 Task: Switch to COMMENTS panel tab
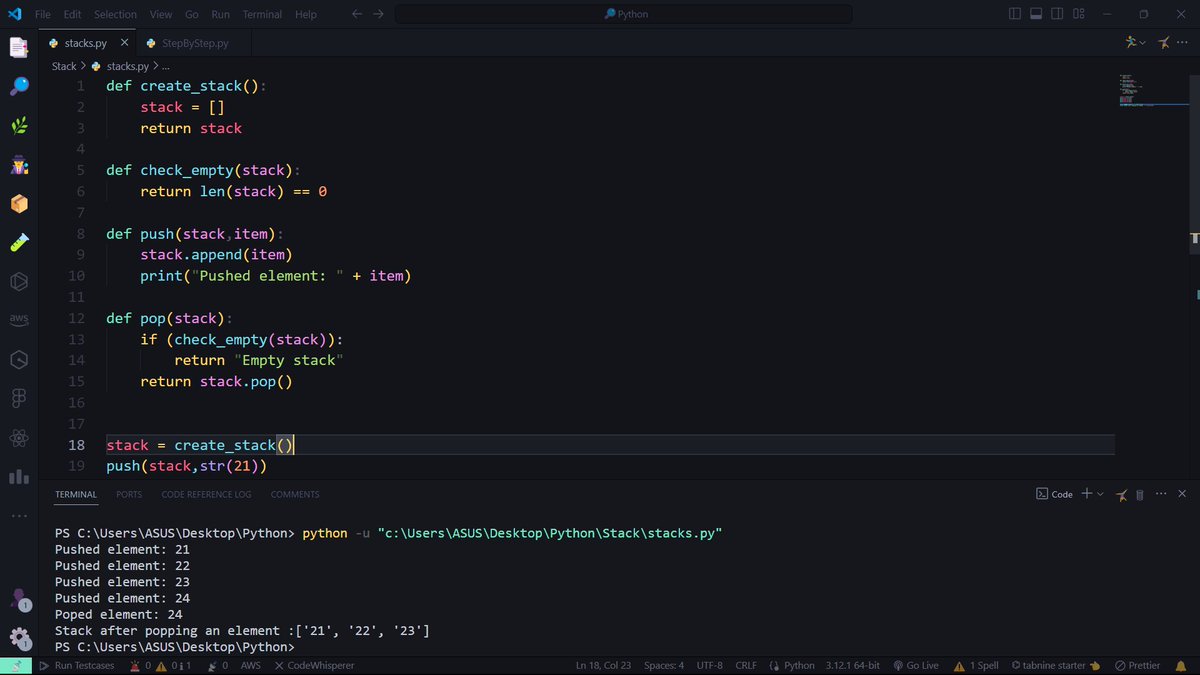tap(295, 494)
